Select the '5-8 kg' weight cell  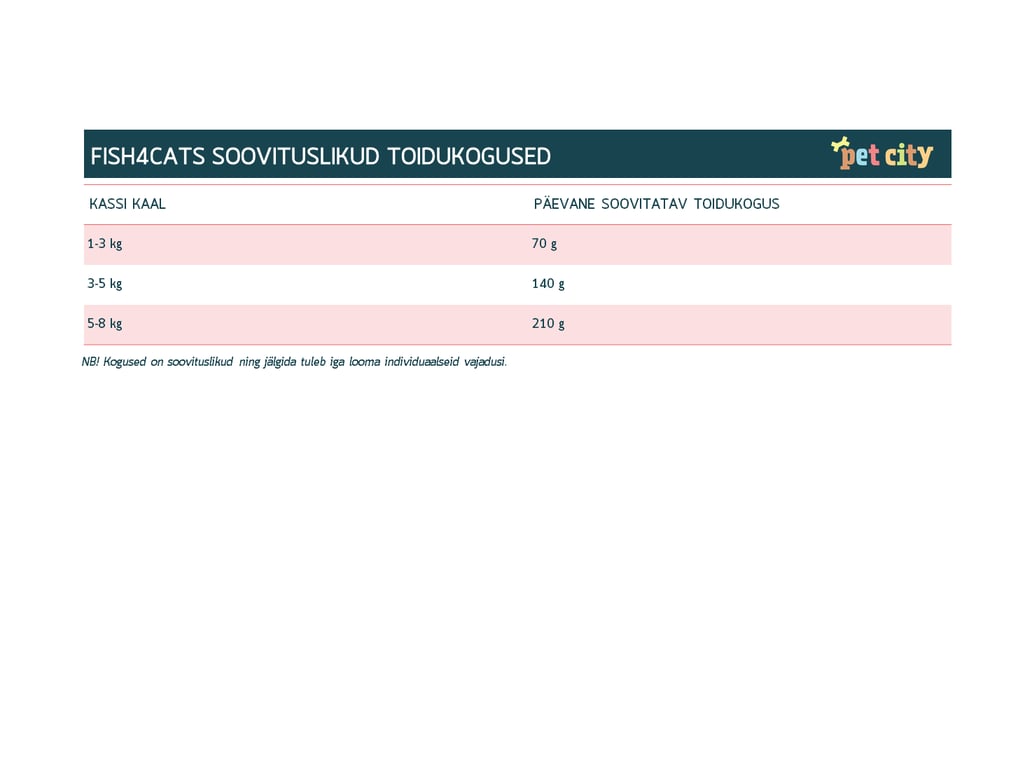pos(105,324)
